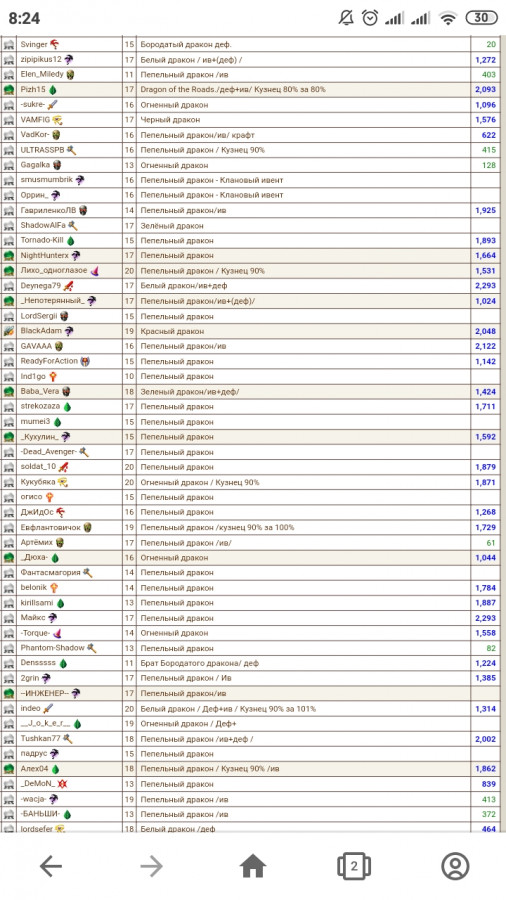The height and width of the screenshot is (900, 506).
Task: Open player profile Фантасмагория
Action: click(50, 572)
